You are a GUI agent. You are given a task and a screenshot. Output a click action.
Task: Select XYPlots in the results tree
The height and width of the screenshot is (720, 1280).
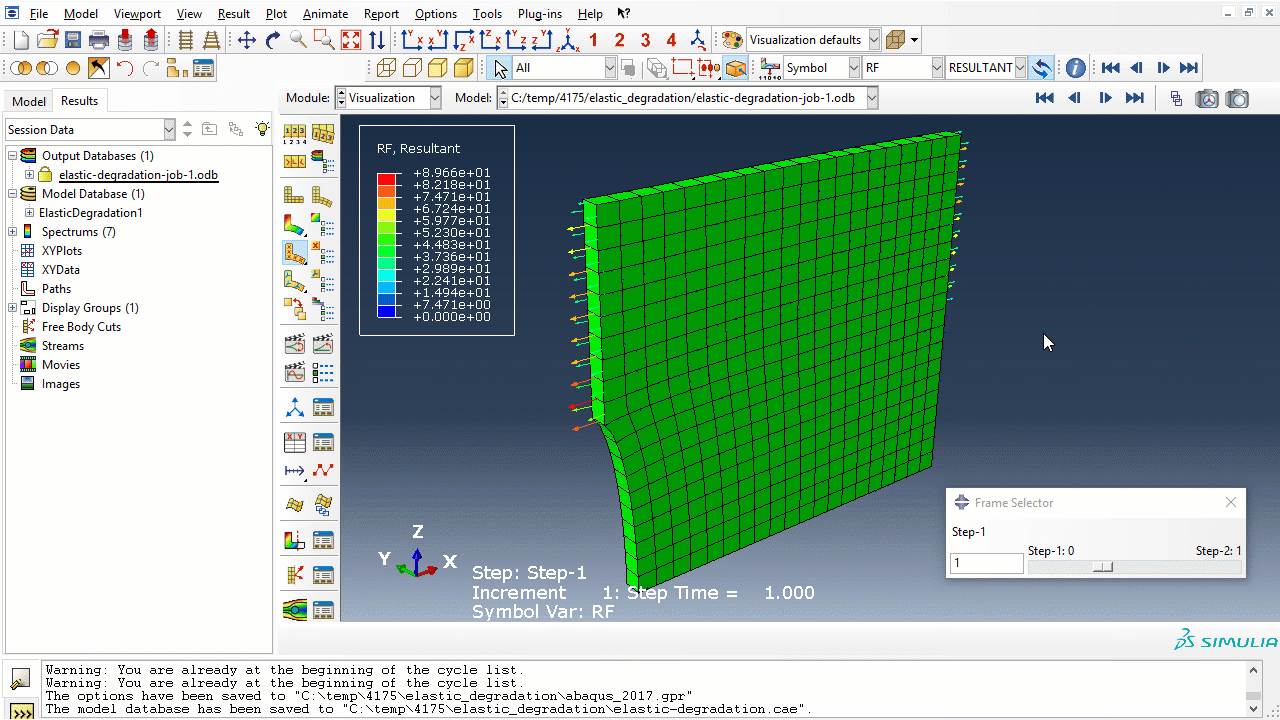62,251
